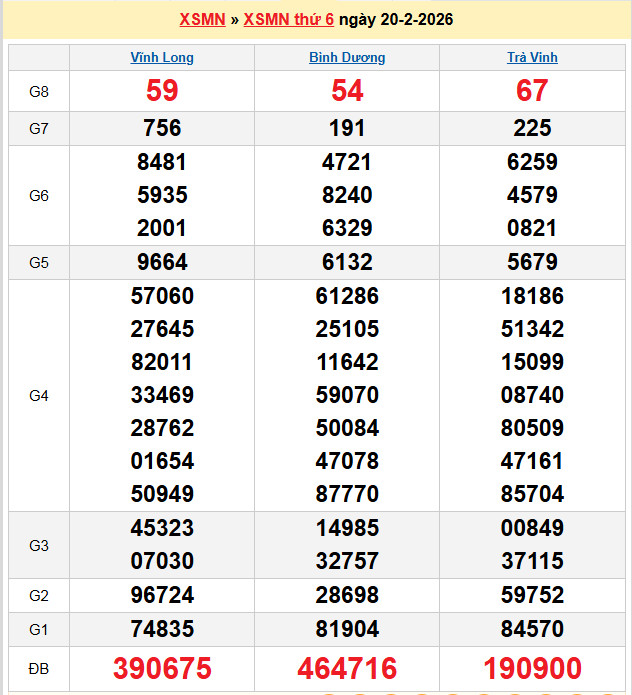Select the Bình Dương special prize 464716

(x=347, y=668)
